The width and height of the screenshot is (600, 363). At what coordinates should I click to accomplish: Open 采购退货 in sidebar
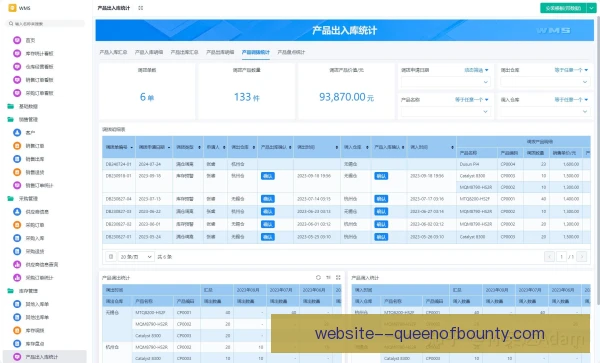coord(34,251)
